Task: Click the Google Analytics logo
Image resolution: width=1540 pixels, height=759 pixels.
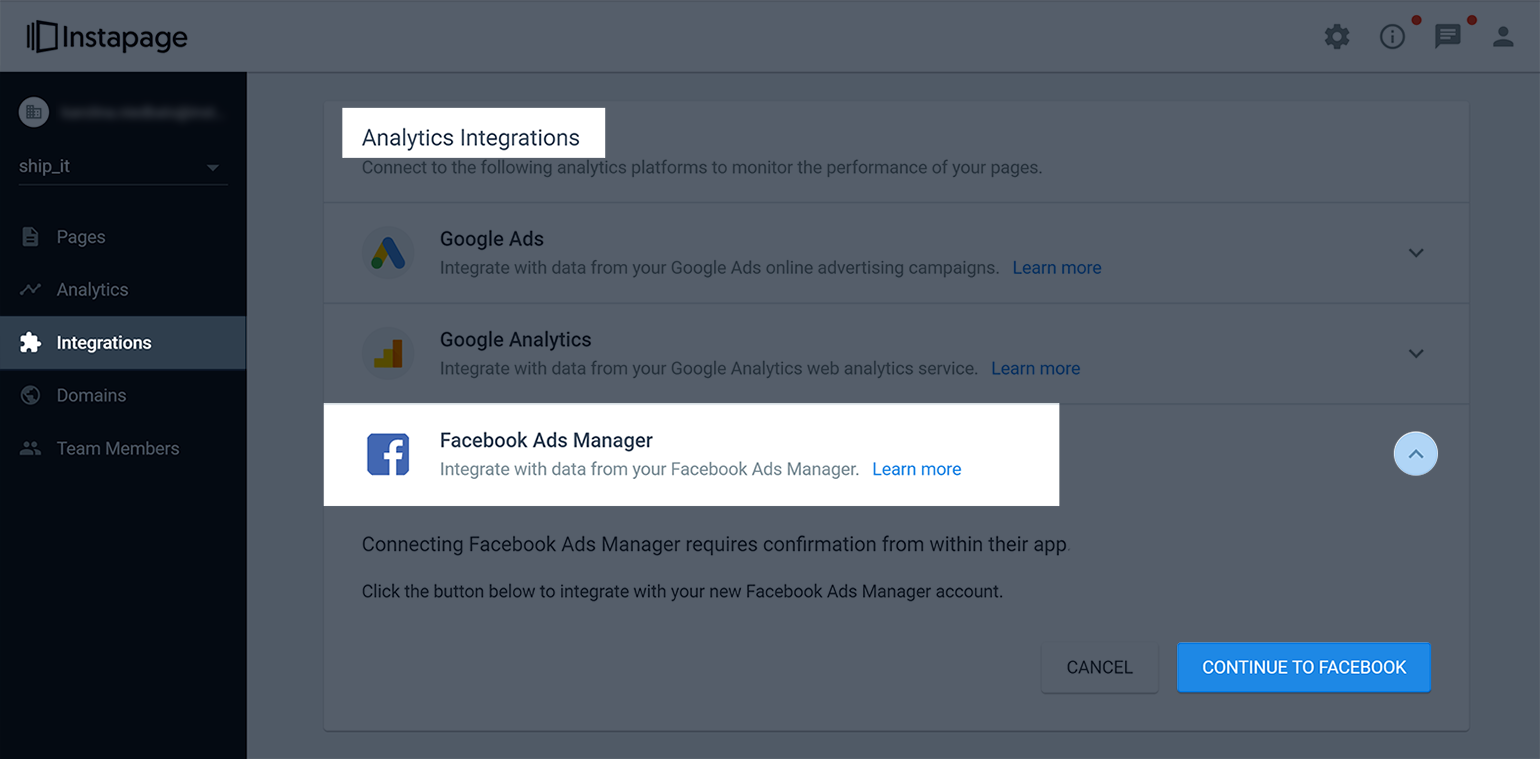Action: (x=388, y=353)
